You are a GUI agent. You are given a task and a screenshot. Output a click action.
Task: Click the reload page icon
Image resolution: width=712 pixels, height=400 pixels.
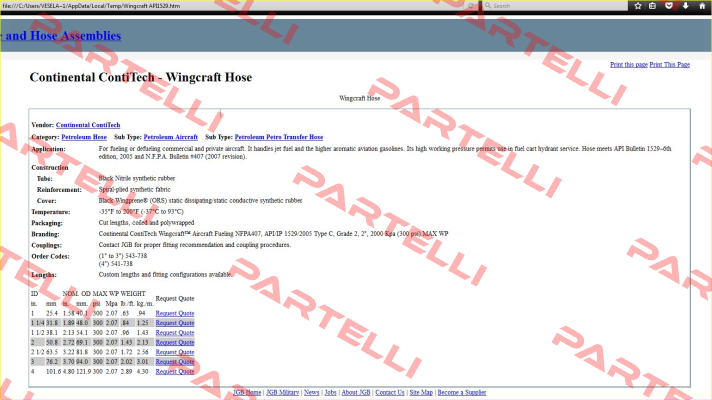471,5
